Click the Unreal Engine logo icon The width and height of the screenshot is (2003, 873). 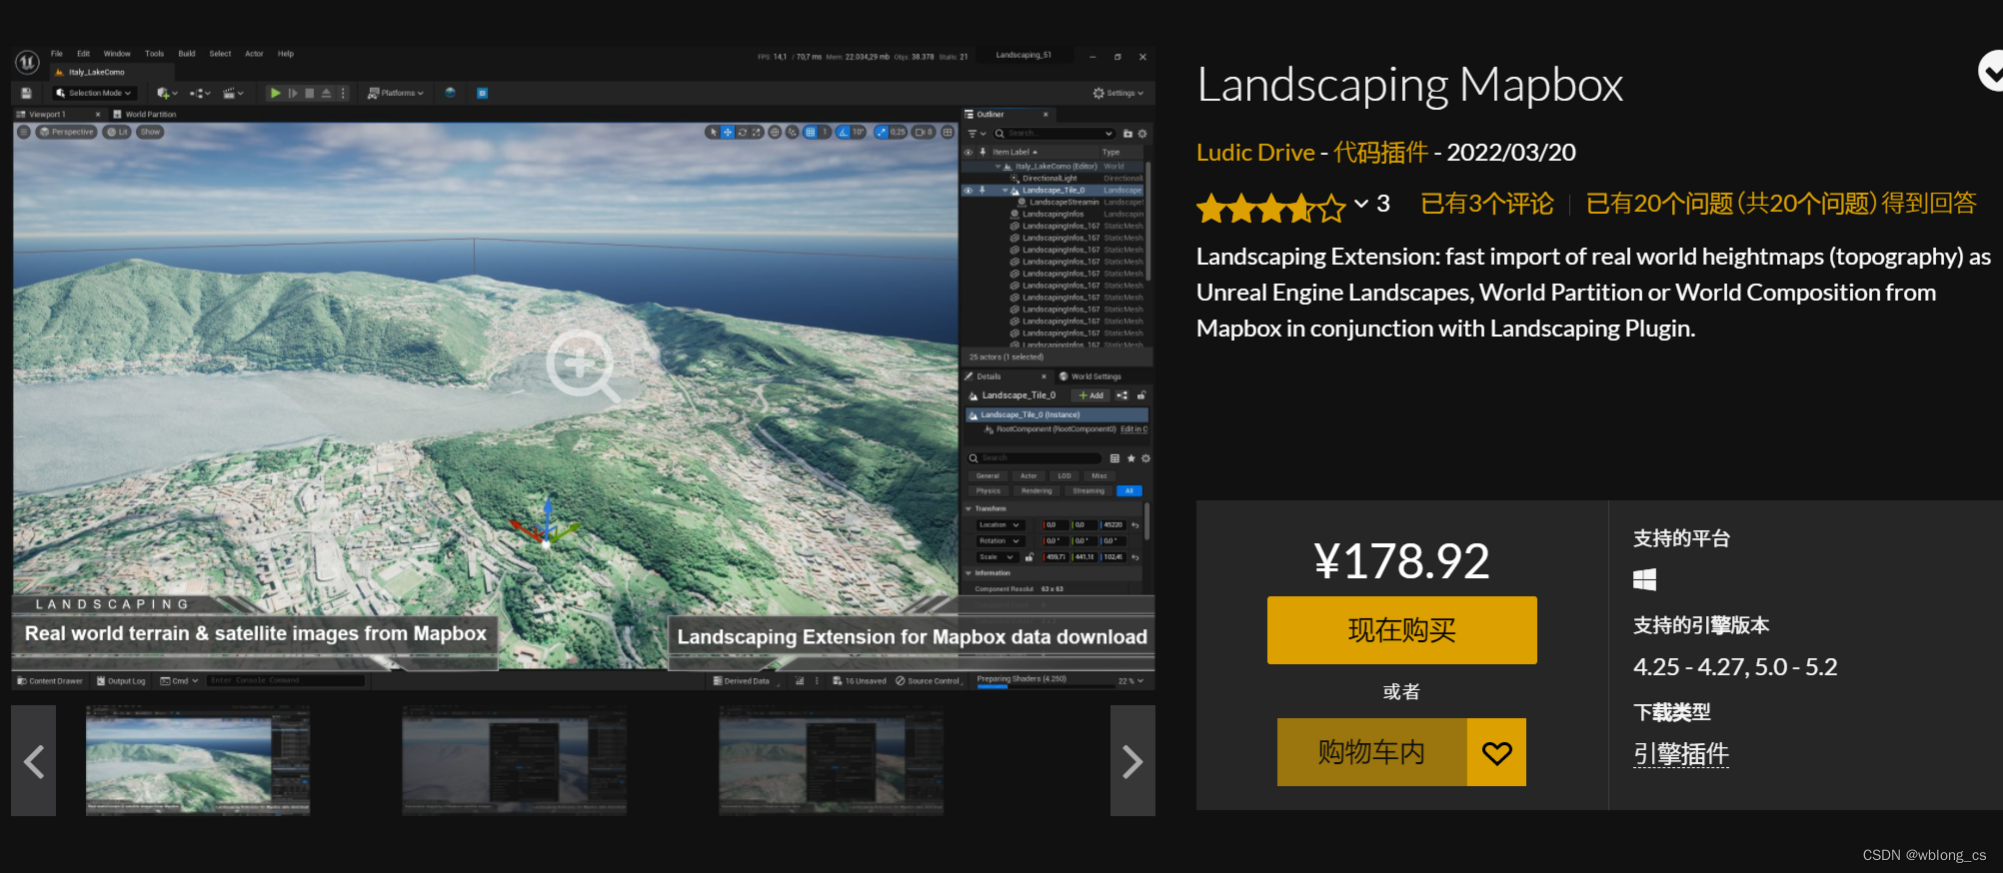tap(27, 62)
